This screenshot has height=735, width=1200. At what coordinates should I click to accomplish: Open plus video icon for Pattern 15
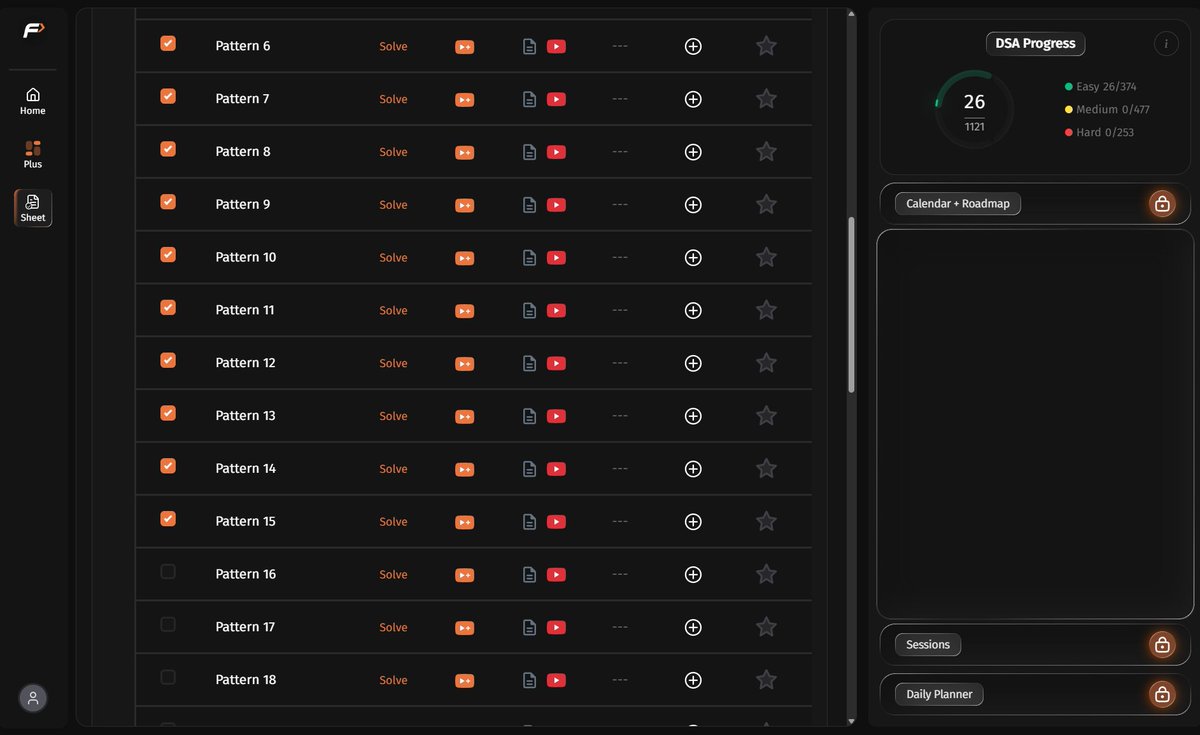(464, 522)
